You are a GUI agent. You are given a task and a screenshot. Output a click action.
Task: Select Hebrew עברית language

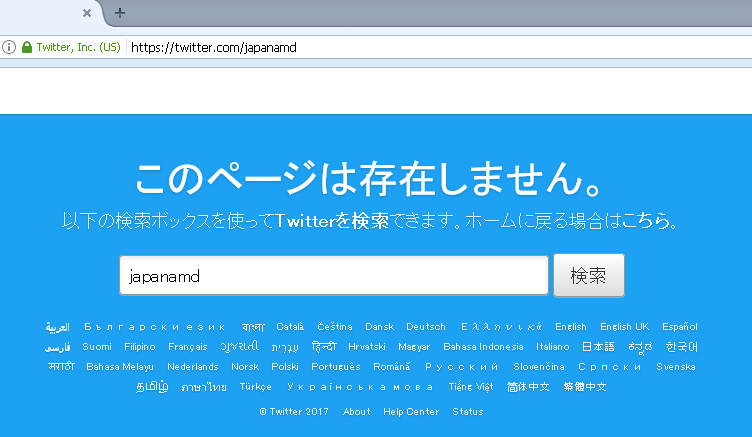285,347
